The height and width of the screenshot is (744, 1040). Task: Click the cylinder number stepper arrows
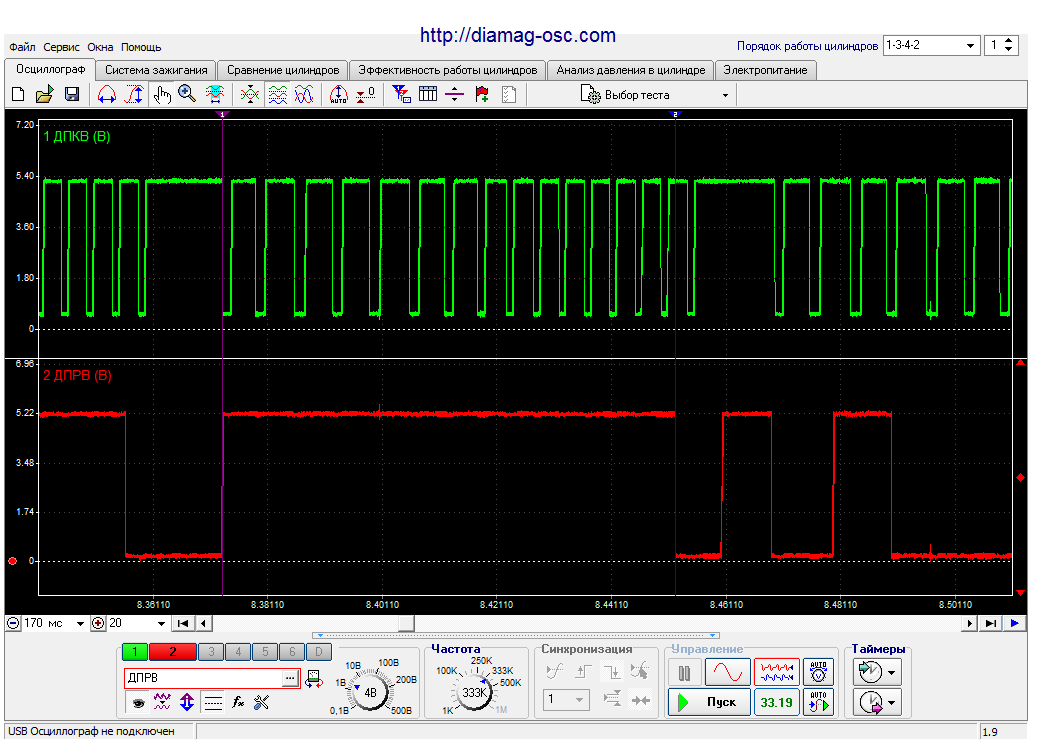1009,45
